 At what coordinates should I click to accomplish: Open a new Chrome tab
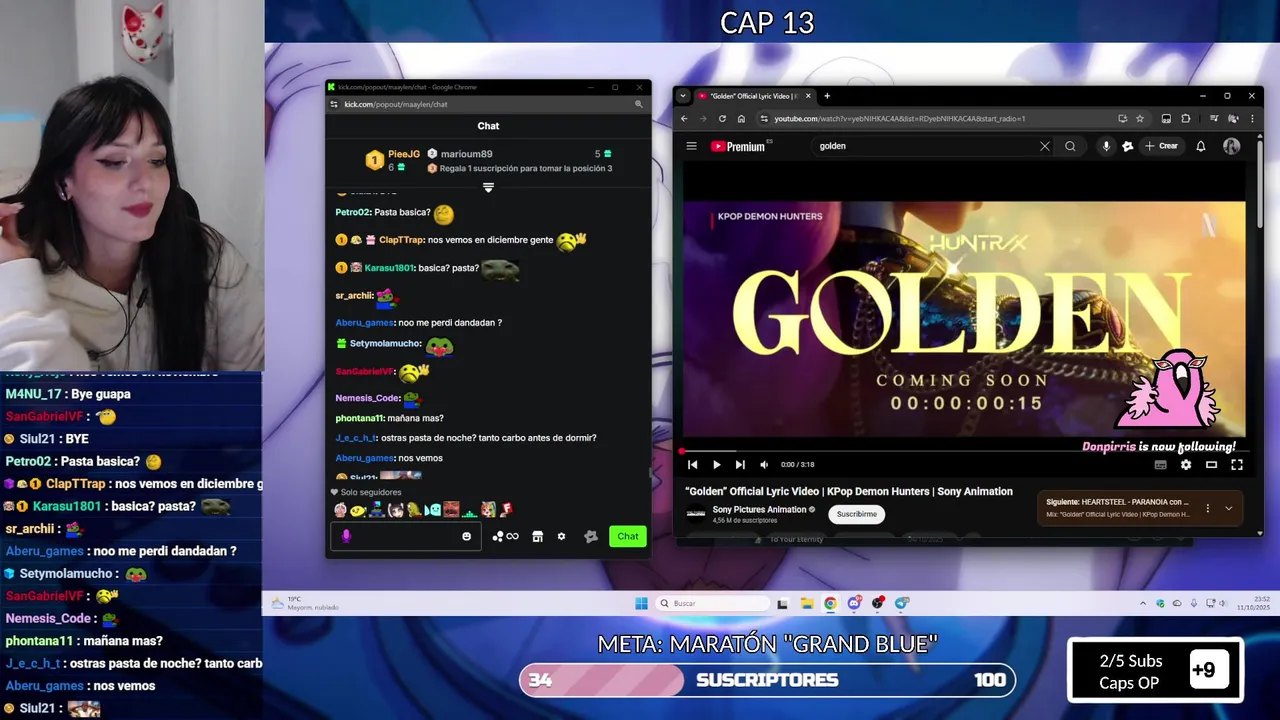[827, 96]
